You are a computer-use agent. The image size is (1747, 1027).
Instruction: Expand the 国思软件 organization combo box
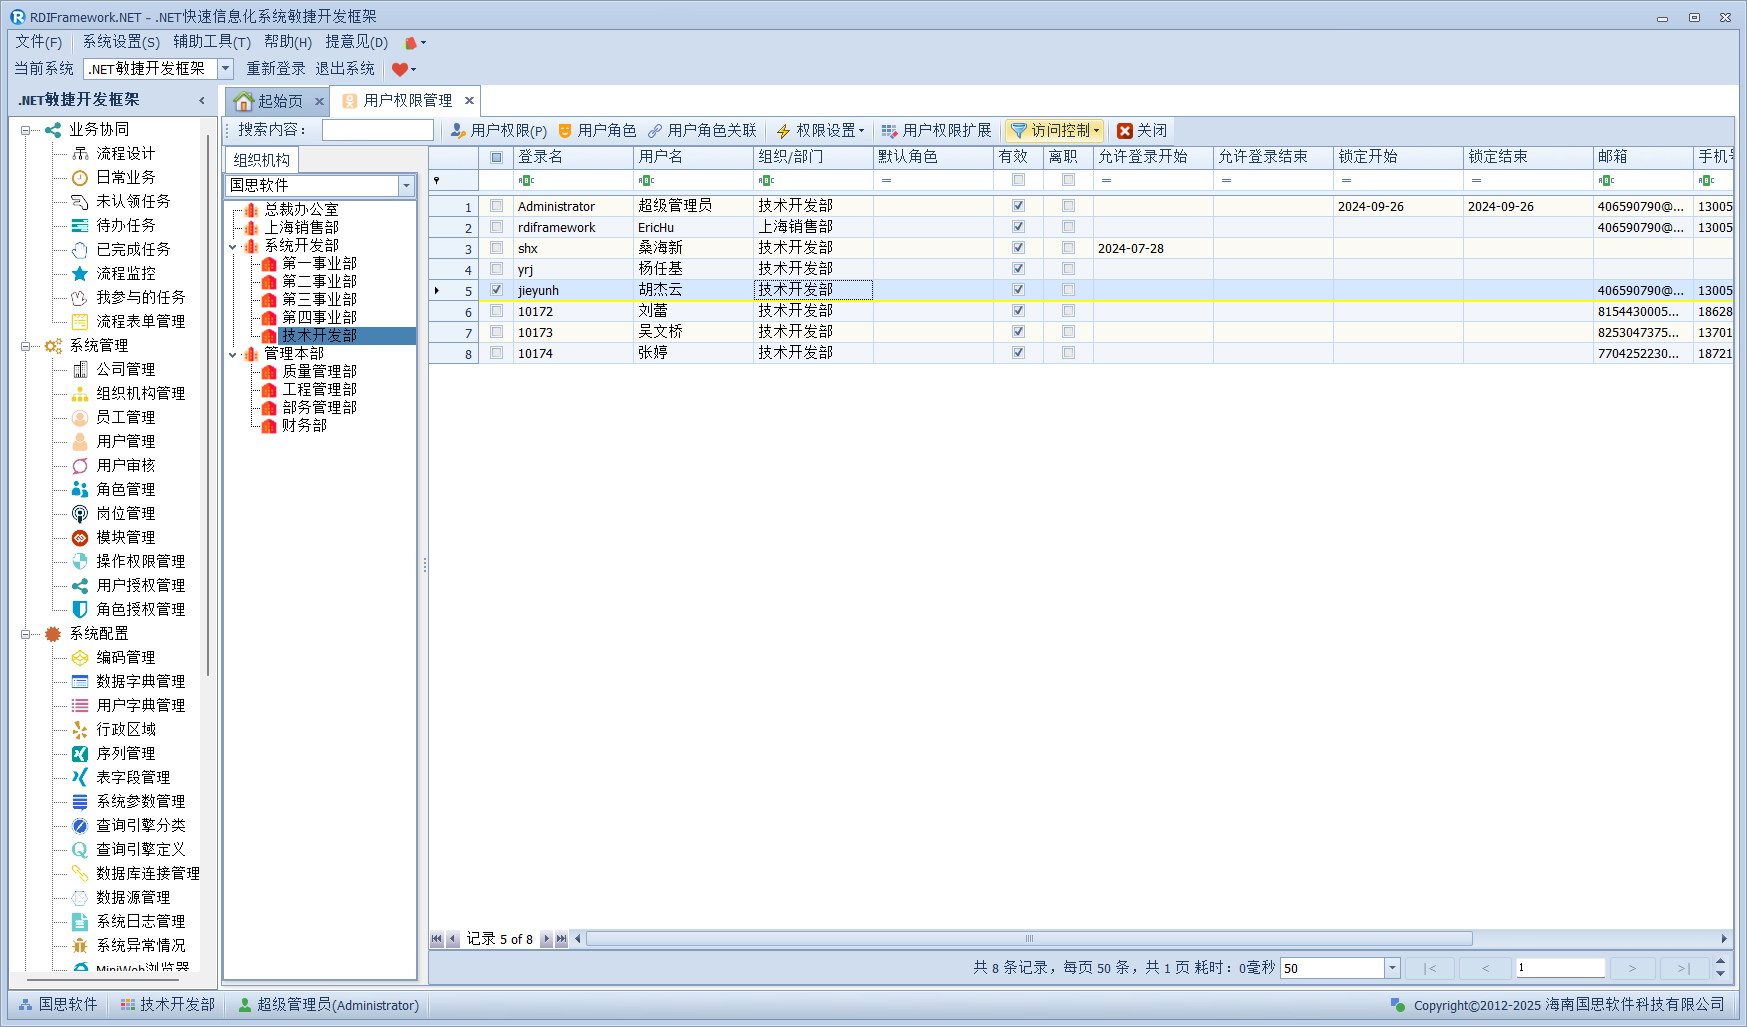click(x=406, y=186)
